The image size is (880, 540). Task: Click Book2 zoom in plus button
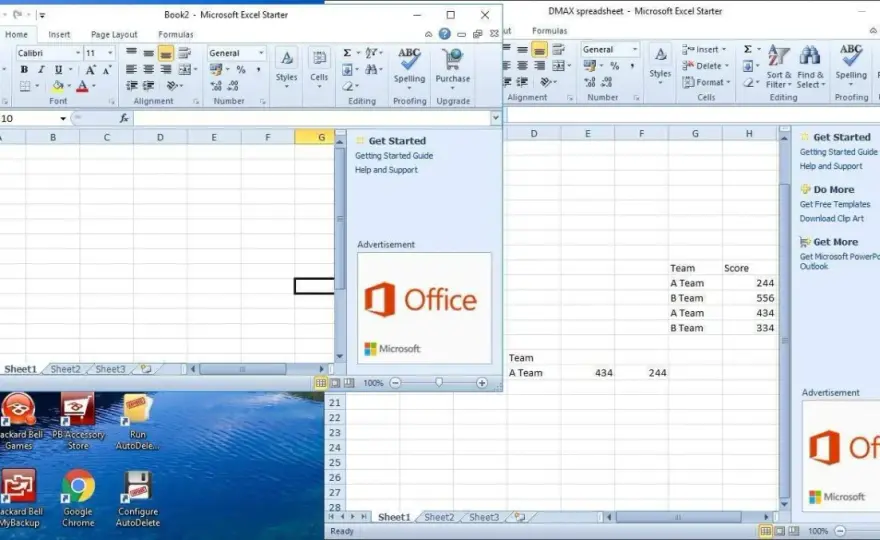point(482,383)
